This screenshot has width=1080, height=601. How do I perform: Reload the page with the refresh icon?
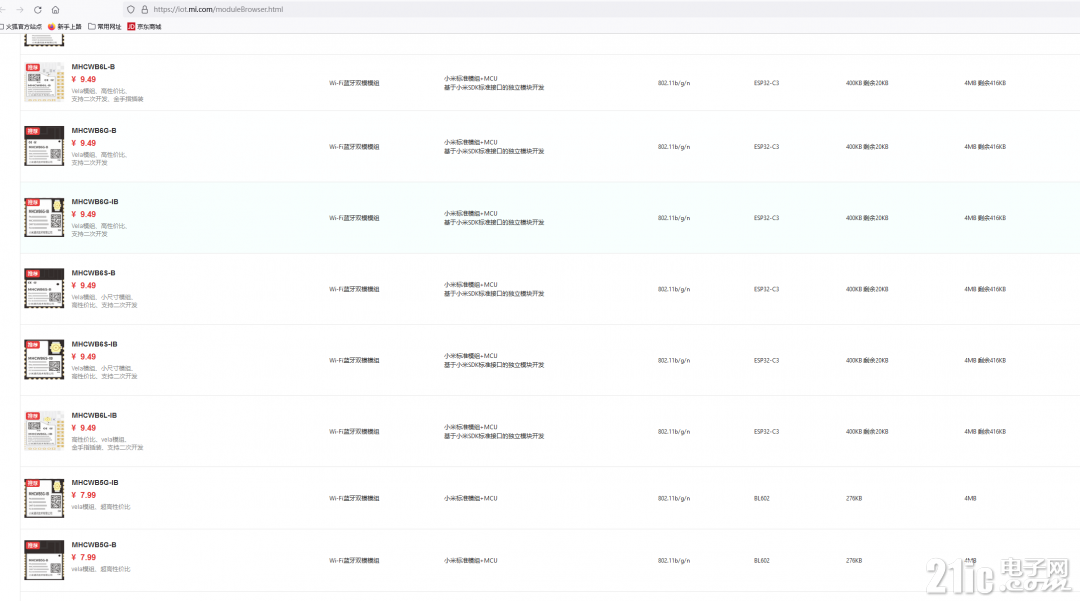tap(38, 10)
